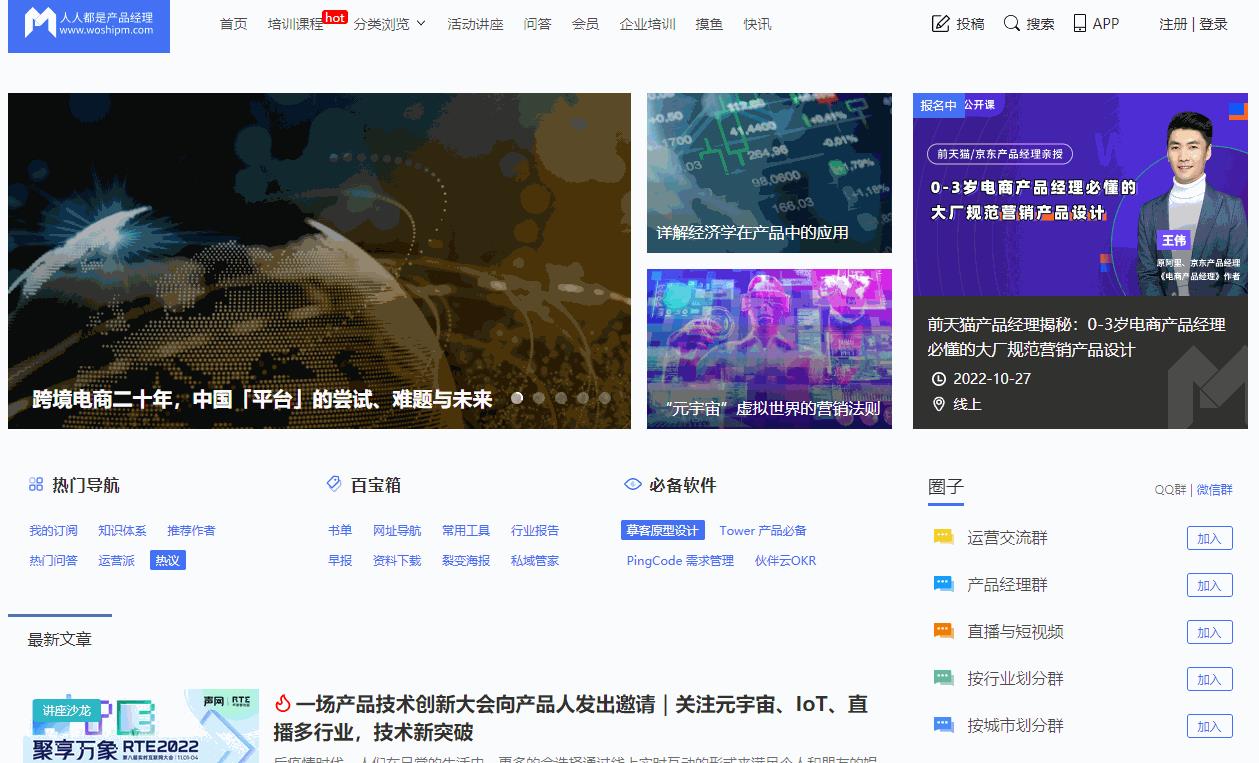The height and width of the screenshot is (763, 1259).
Task: Click the location pin icon next to 线上
Action: 939,404
